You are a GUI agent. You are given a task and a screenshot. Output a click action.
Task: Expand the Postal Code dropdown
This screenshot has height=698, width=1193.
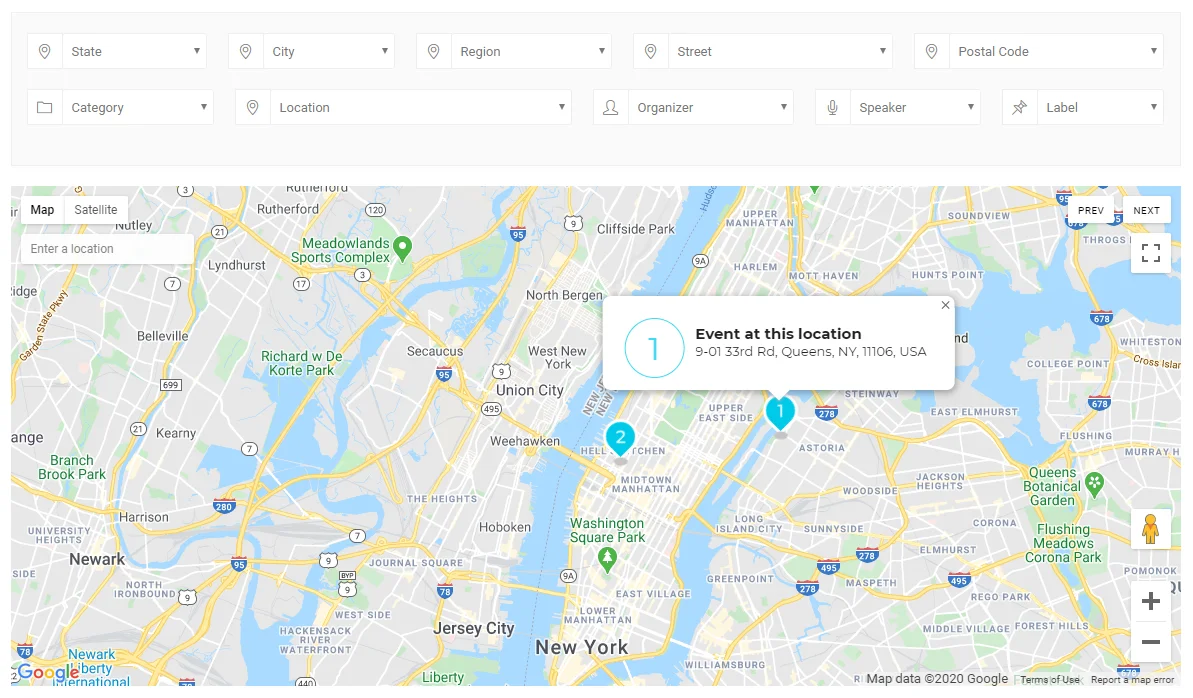1055,52
